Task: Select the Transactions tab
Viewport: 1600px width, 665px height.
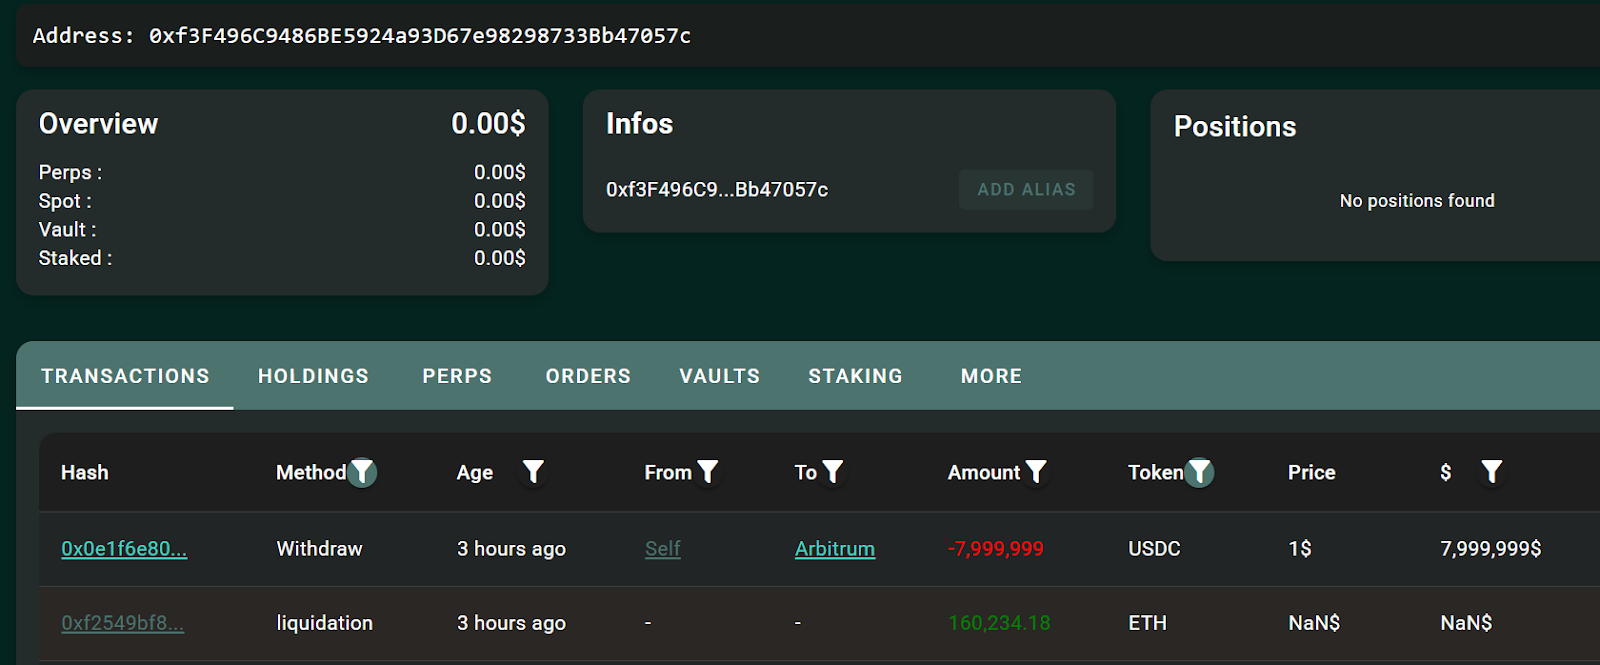Action: (125, 376)
